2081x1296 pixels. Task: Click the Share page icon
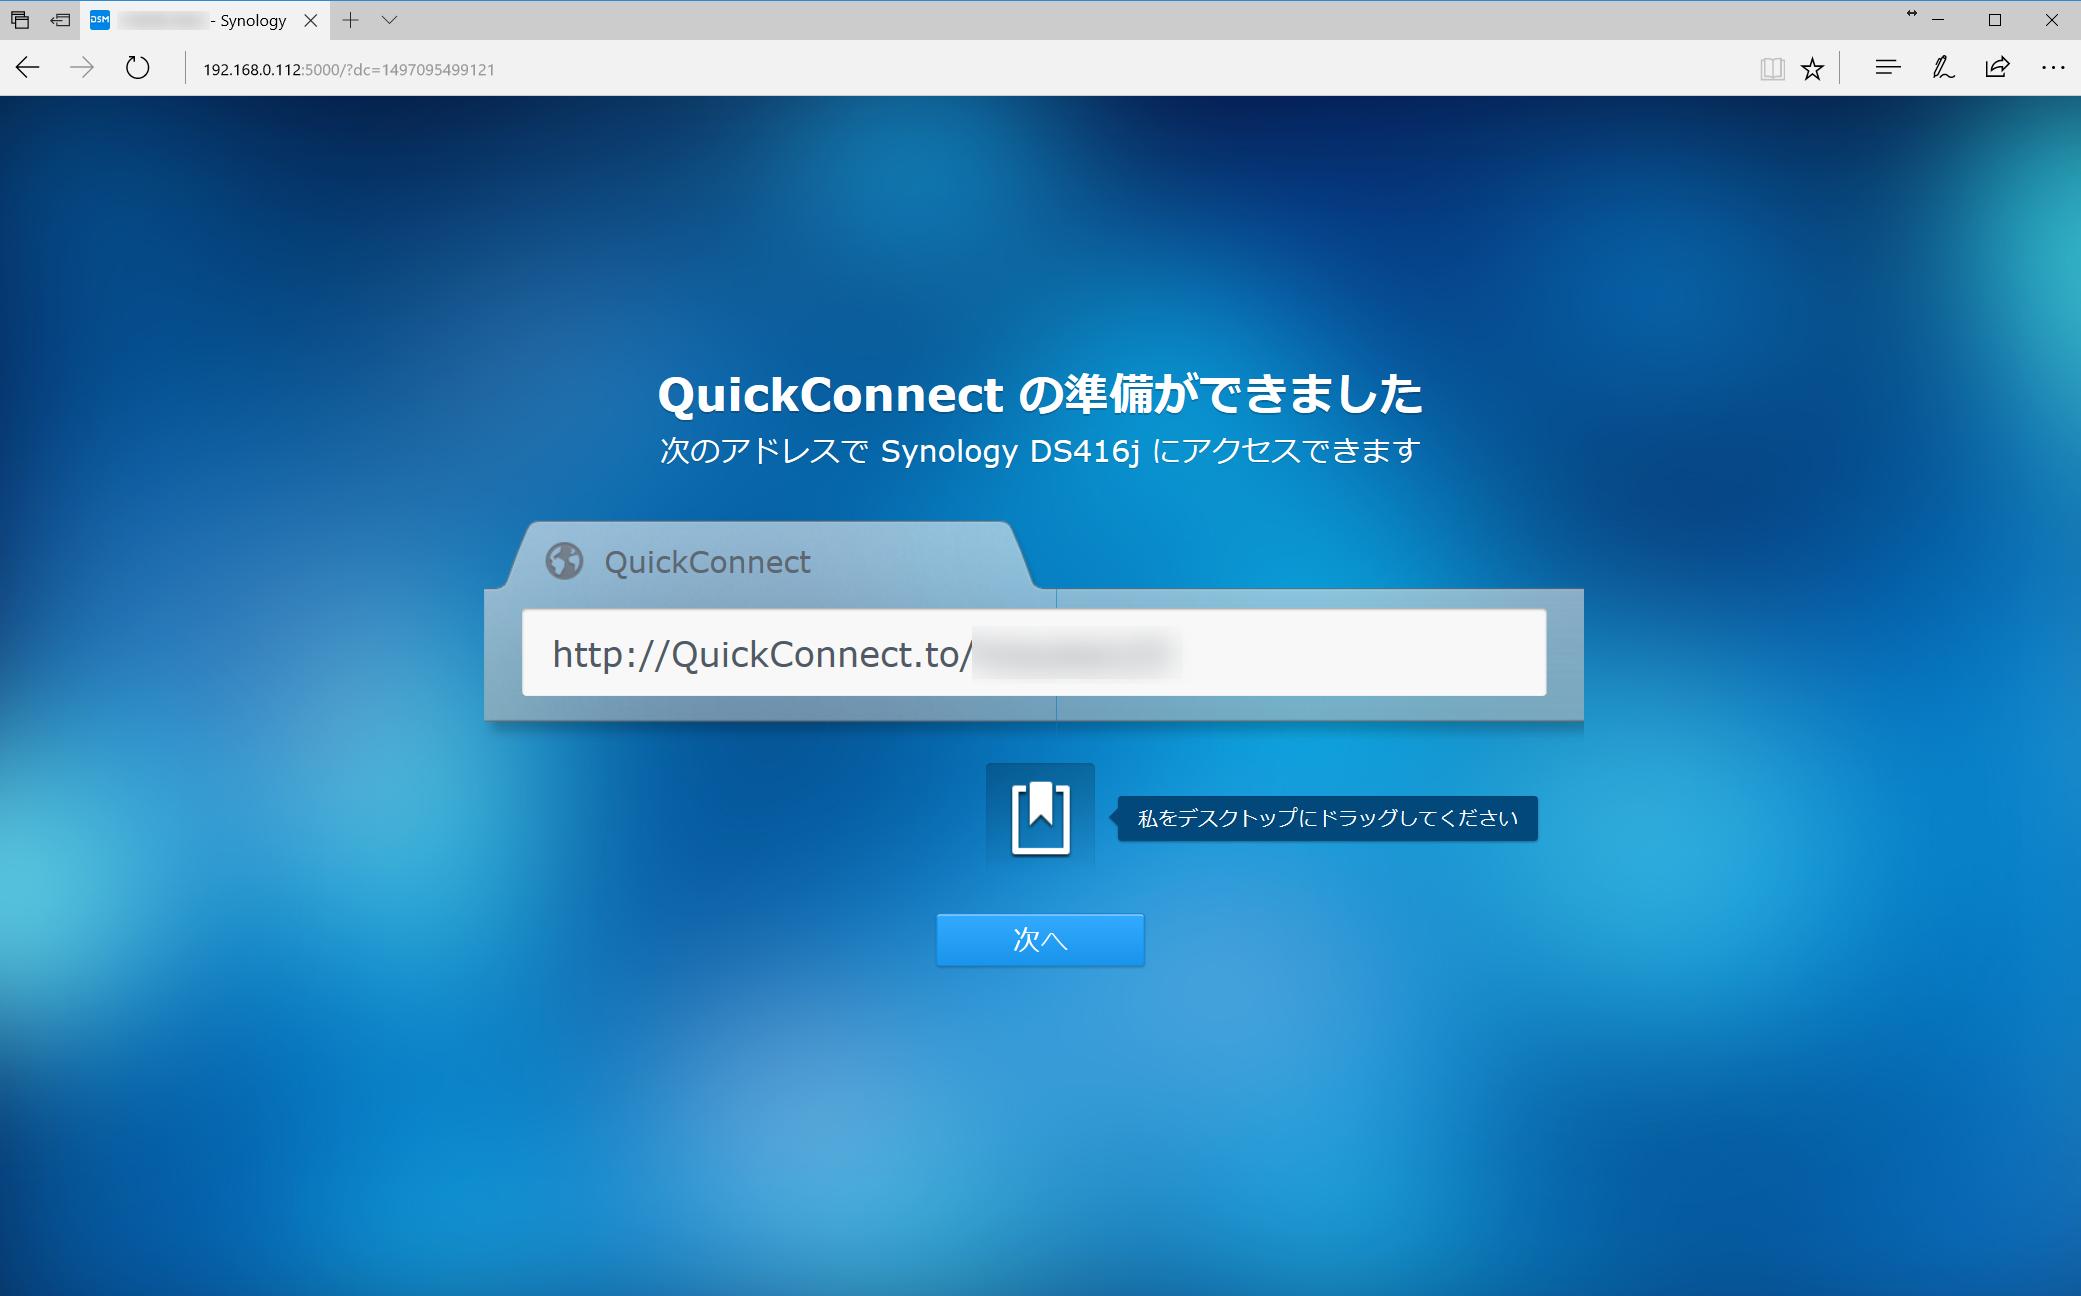[1997, 68]
